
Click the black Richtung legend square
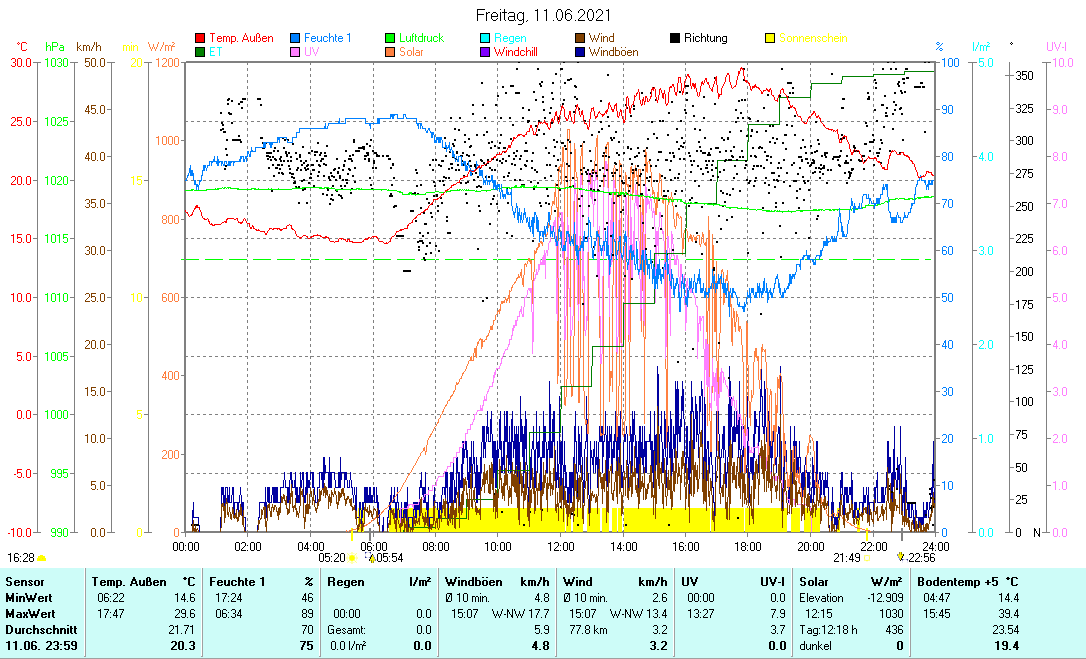[675, 39]
